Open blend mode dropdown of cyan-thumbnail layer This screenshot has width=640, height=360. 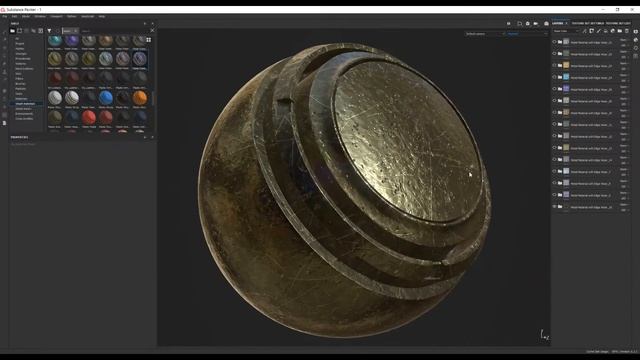(x=624, y=76)
